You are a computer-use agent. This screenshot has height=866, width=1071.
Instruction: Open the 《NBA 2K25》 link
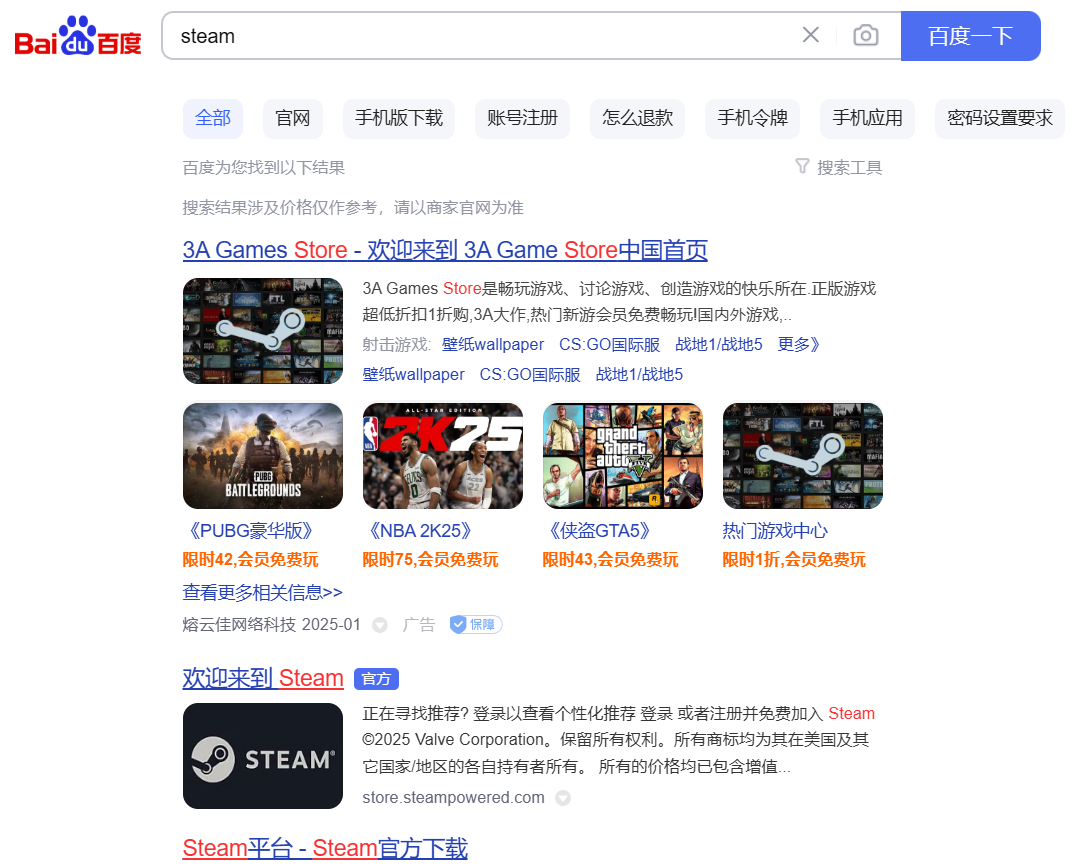[421, 531]
